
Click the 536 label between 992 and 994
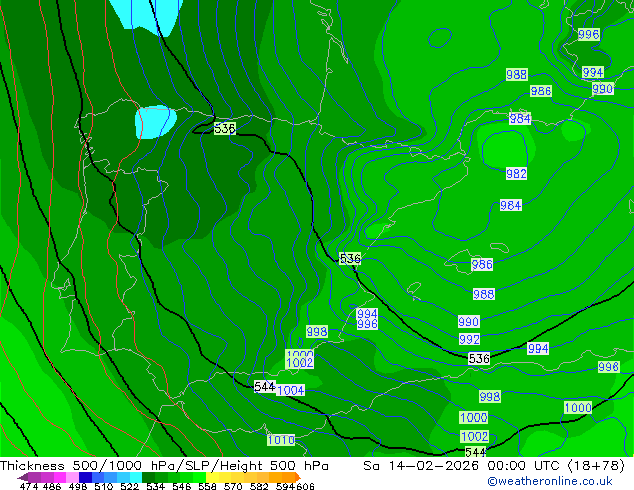479,358
